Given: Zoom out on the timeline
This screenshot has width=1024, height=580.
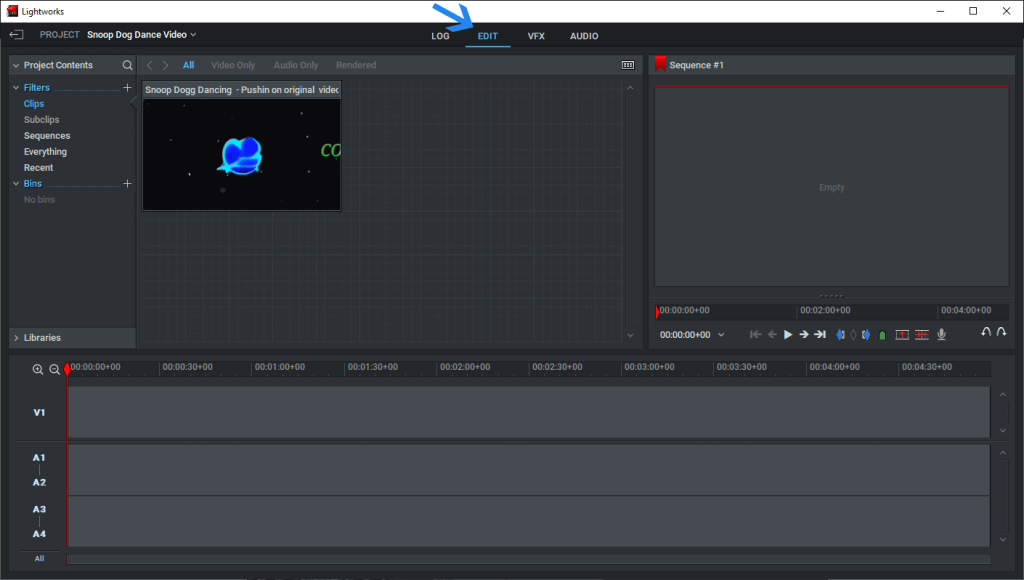Looking at the screenshot, I should click(55, 370).
